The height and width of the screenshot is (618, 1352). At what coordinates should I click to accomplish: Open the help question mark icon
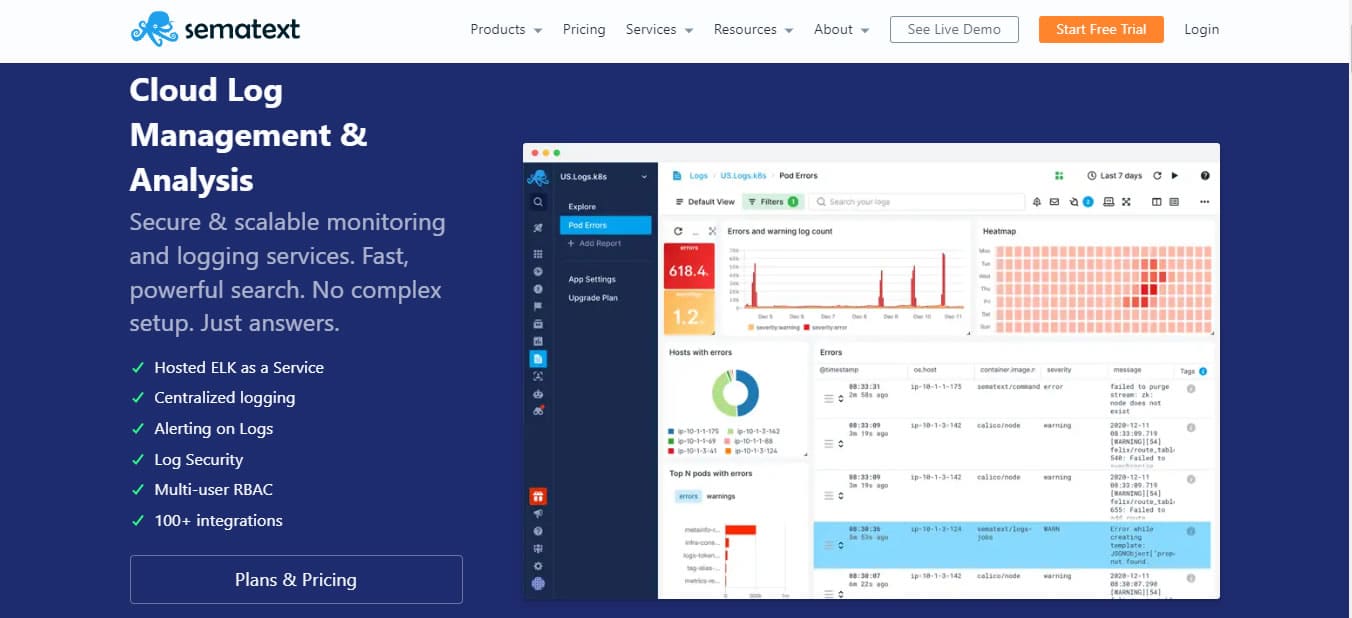pyautogui.click(x=1205, y=175)
